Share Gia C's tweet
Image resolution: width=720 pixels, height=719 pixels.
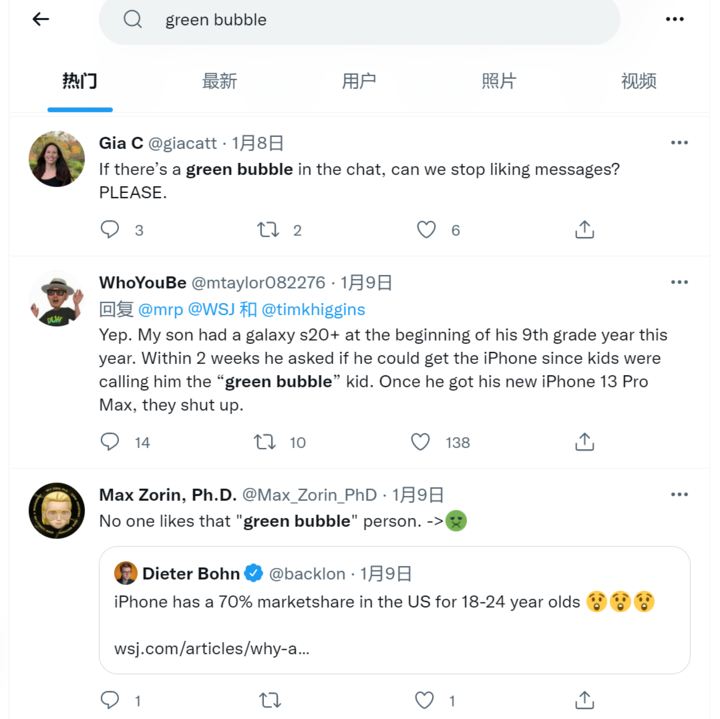pos(585,230)
